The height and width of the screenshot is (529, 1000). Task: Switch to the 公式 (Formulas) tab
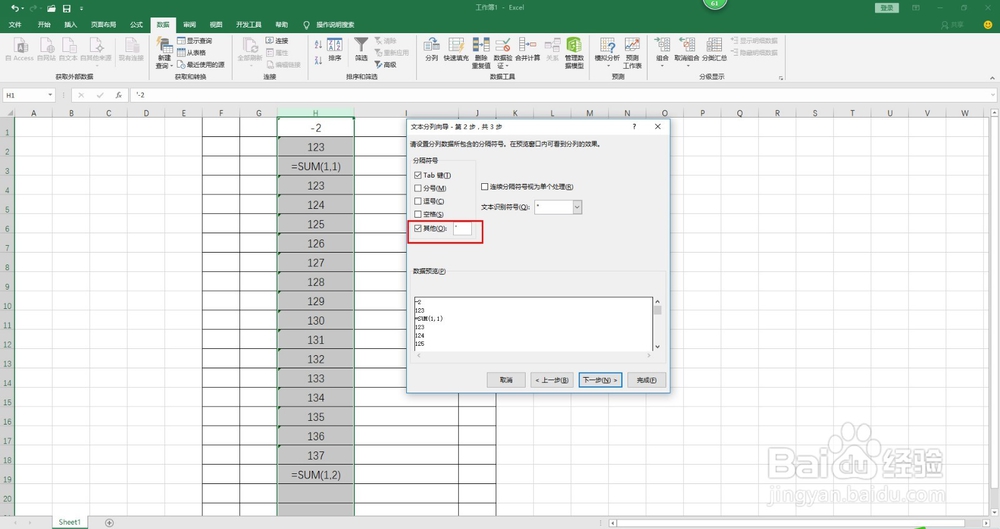[136, 25]
